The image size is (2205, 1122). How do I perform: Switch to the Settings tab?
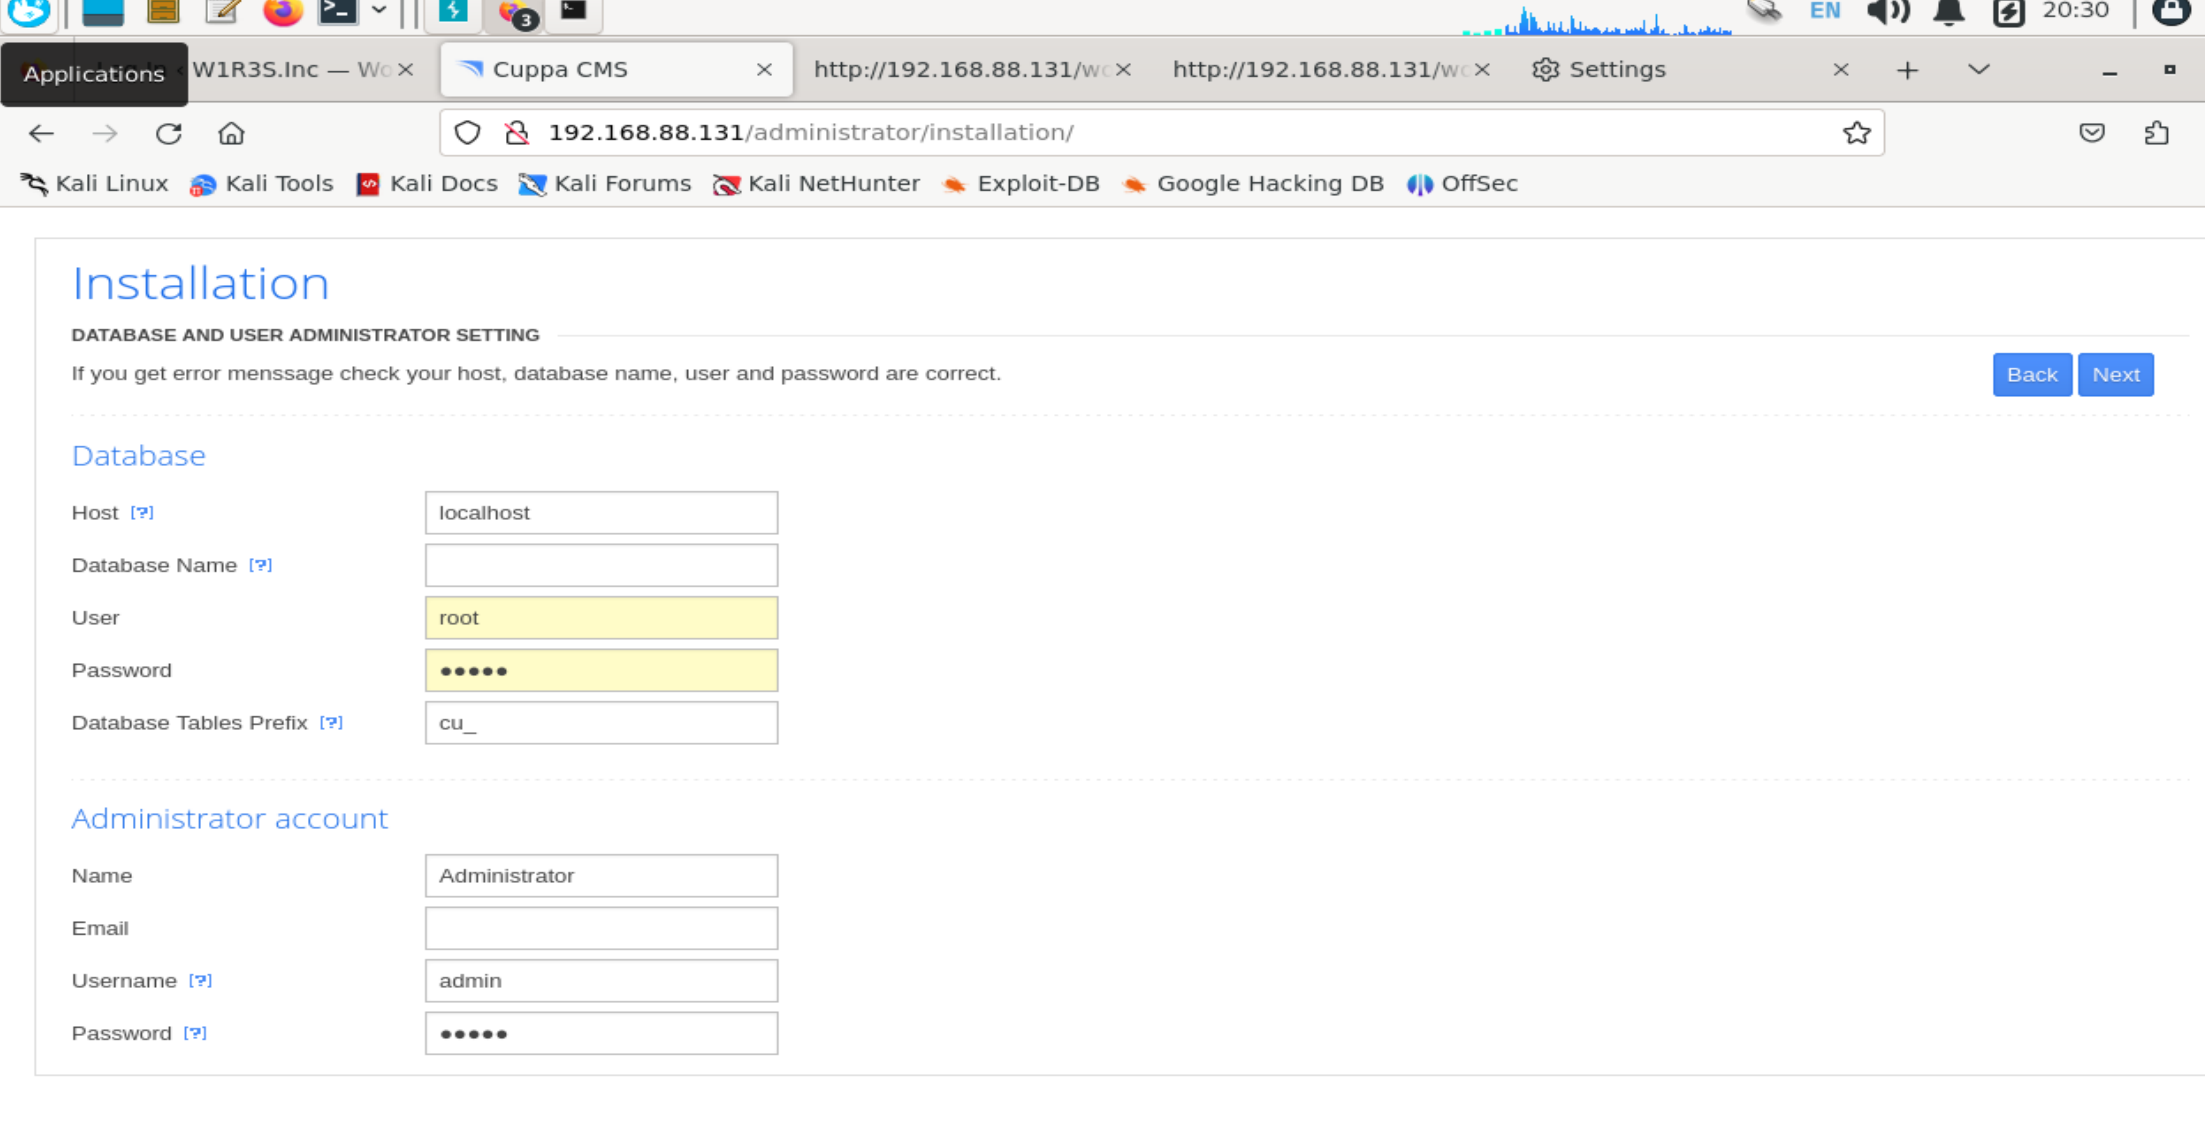coord(1617,70)
